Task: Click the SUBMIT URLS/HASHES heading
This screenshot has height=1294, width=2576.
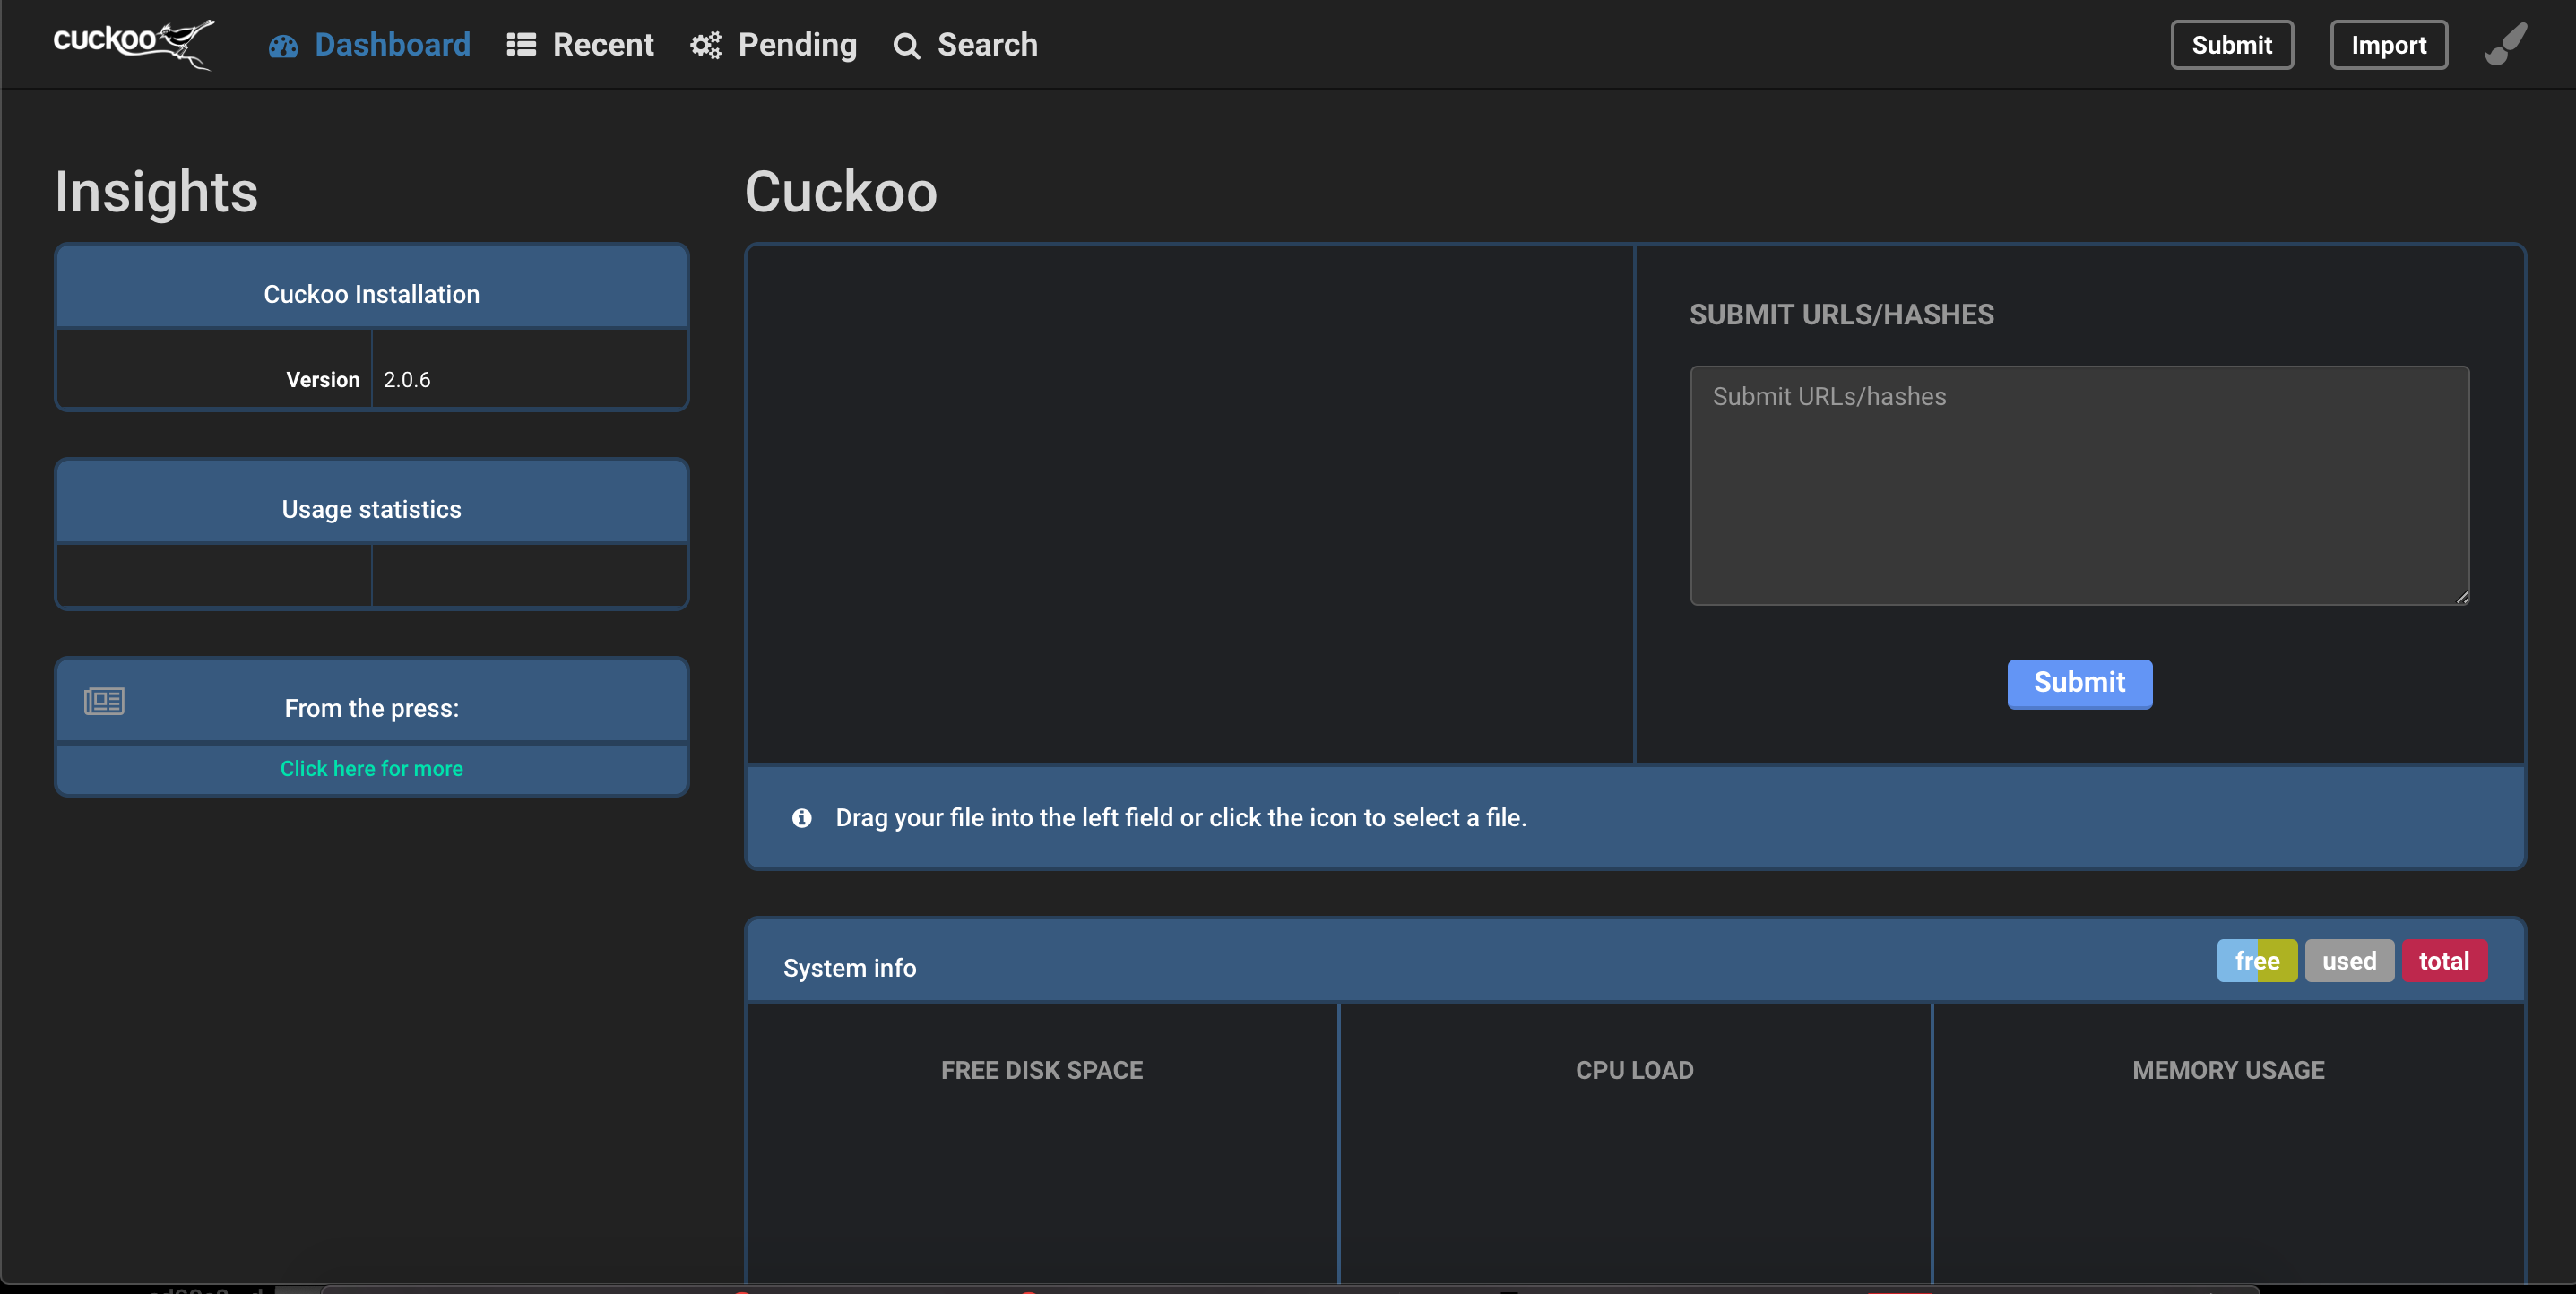Action: [x=1841, y=315]
